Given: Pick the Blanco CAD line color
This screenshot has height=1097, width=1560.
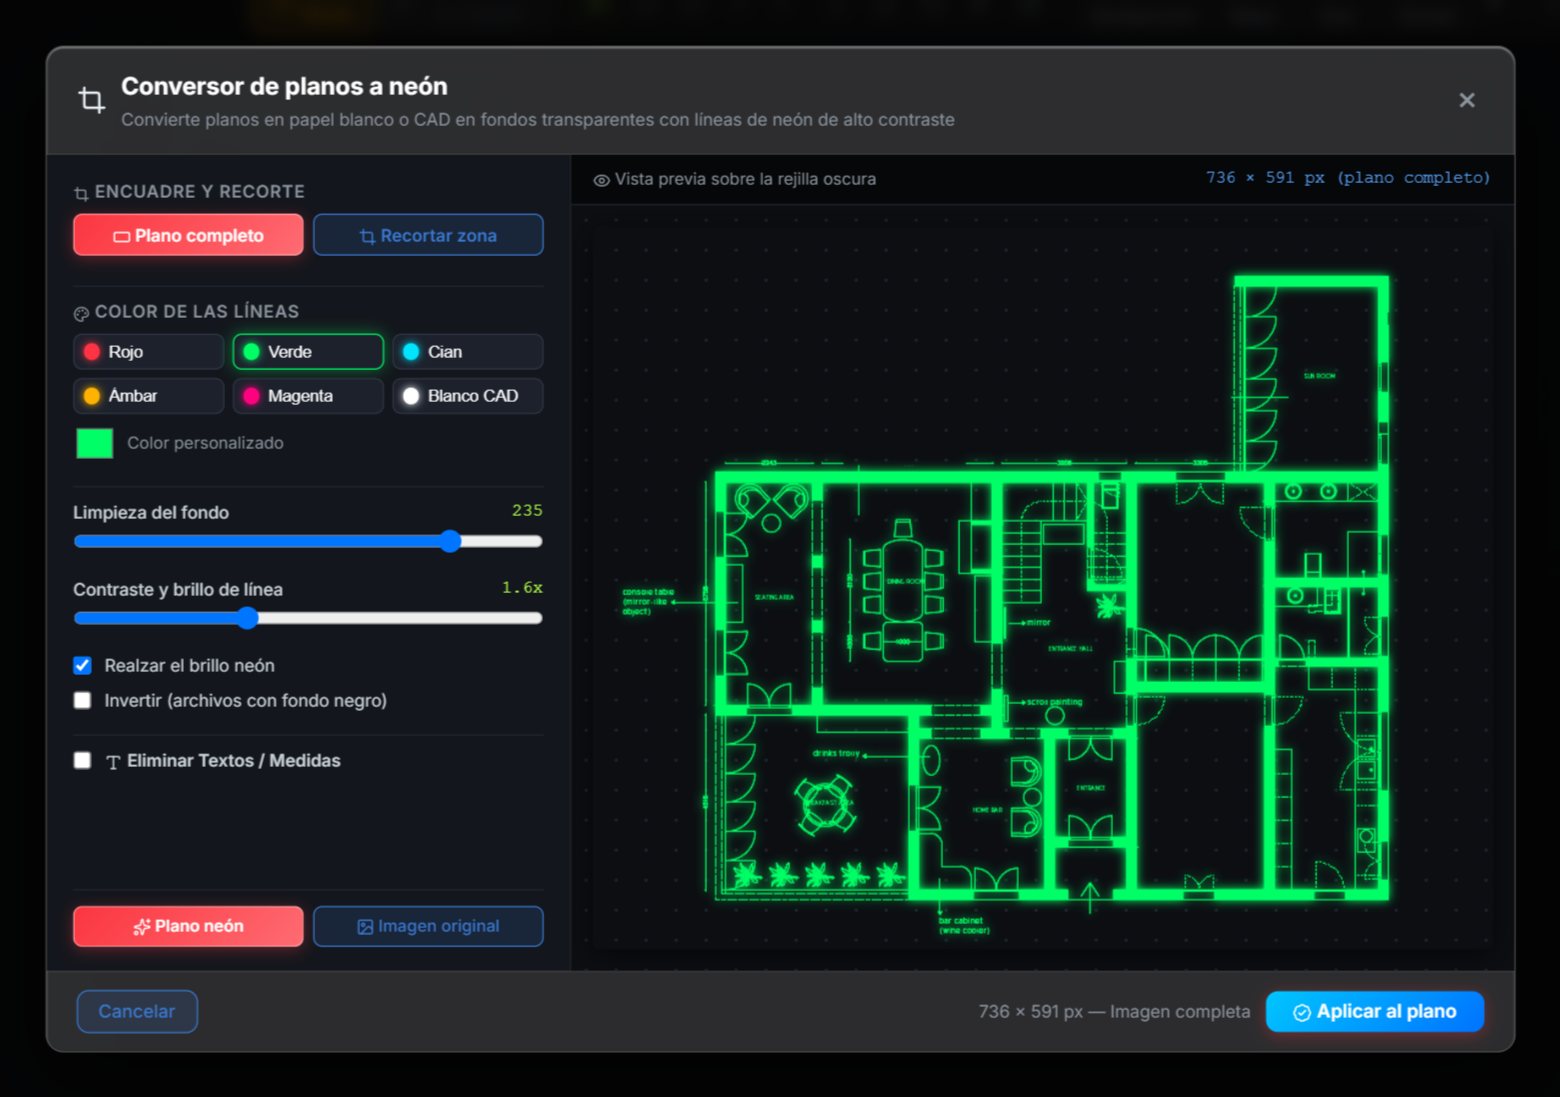Looking at the screenshot, I should click(468, 396).
